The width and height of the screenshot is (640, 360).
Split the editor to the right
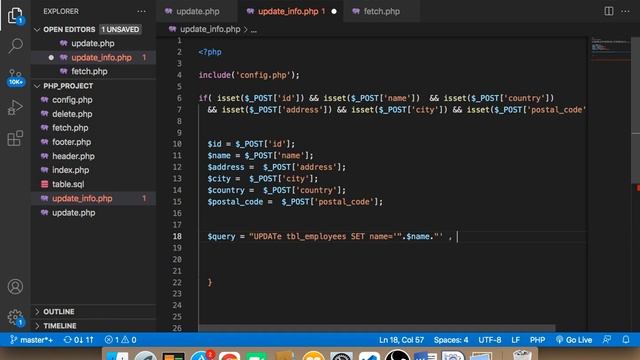click(609, 11)
